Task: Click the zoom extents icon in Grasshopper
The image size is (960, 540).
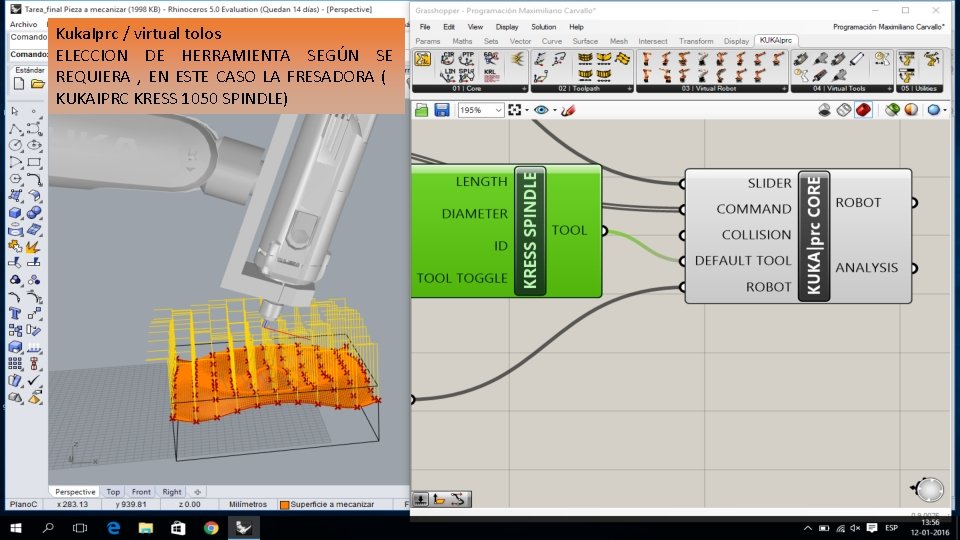Action: 514,110
